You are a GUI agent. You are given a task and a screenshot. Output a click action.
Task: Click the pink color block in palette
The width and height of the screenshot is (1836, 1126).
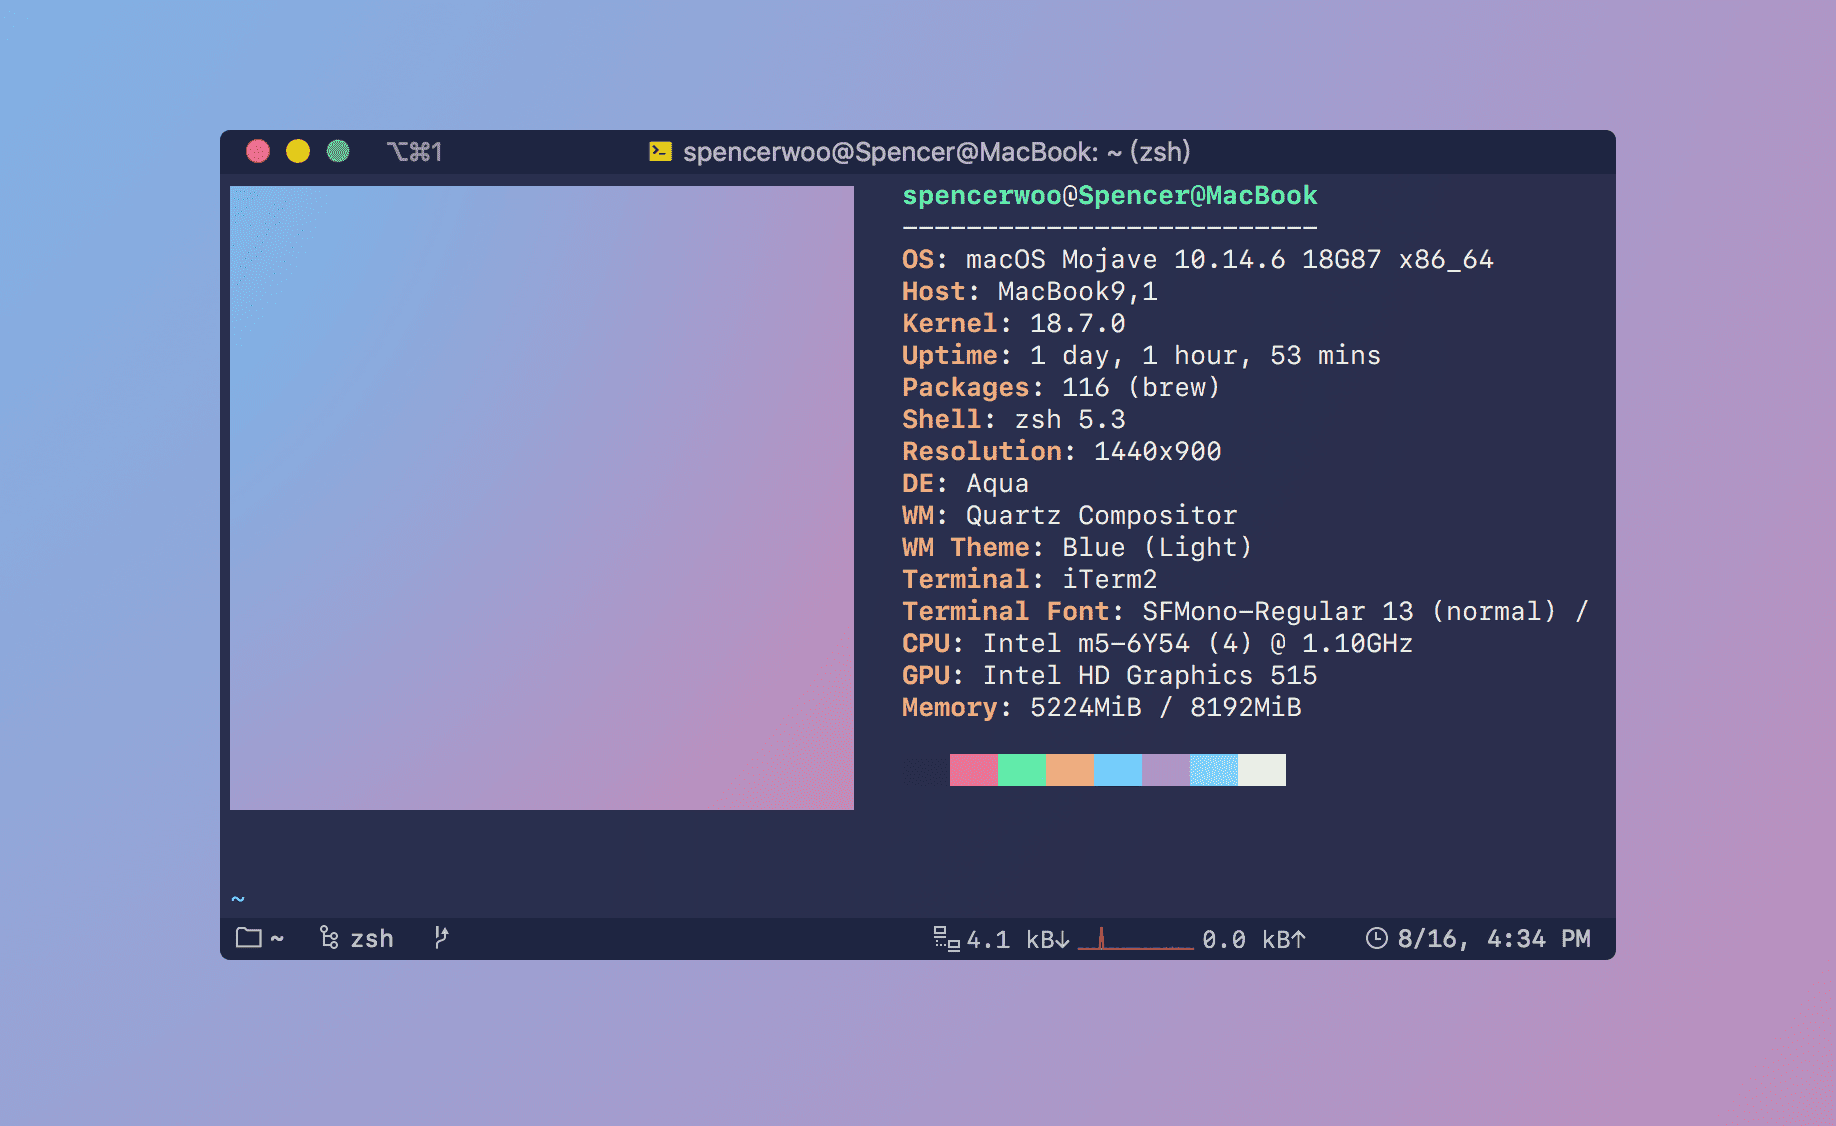point(974,770)
